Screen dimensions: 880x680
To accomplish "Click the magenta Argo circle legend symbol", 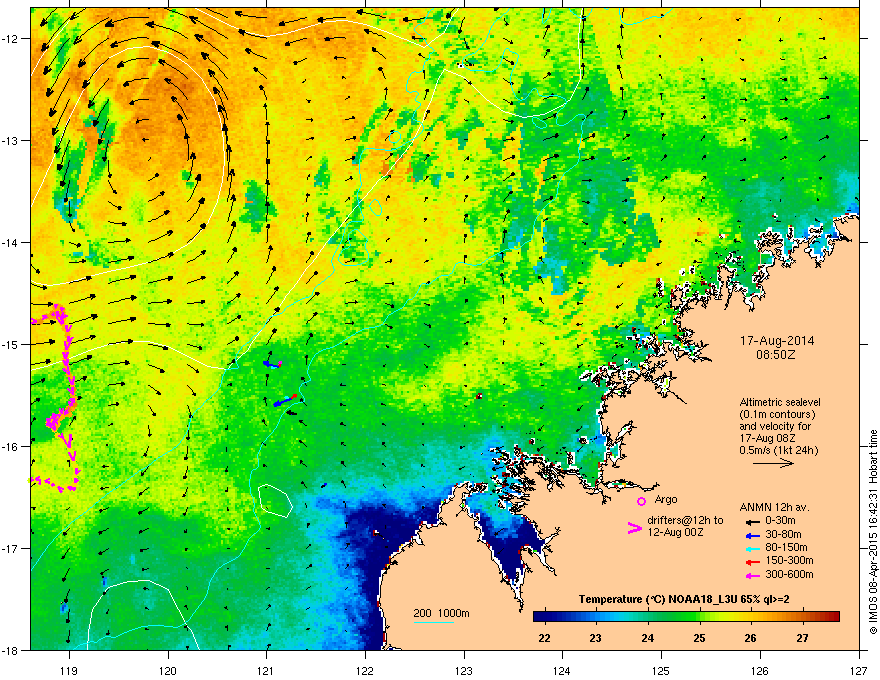I will (x=641, y=501).
